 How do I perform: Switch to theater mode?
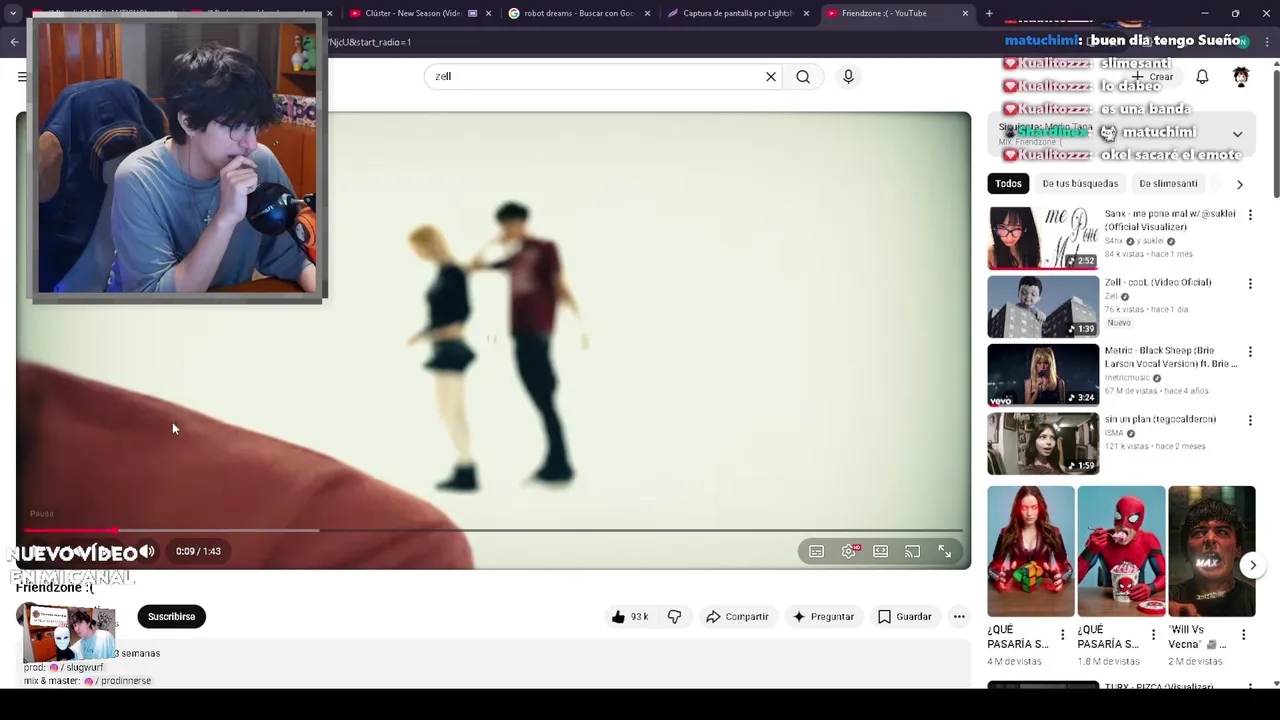880,551
